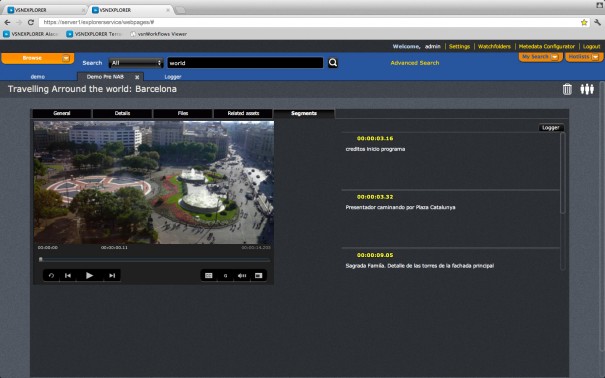
Task: Skip to the next frame
Action: (x=112, y=275)
